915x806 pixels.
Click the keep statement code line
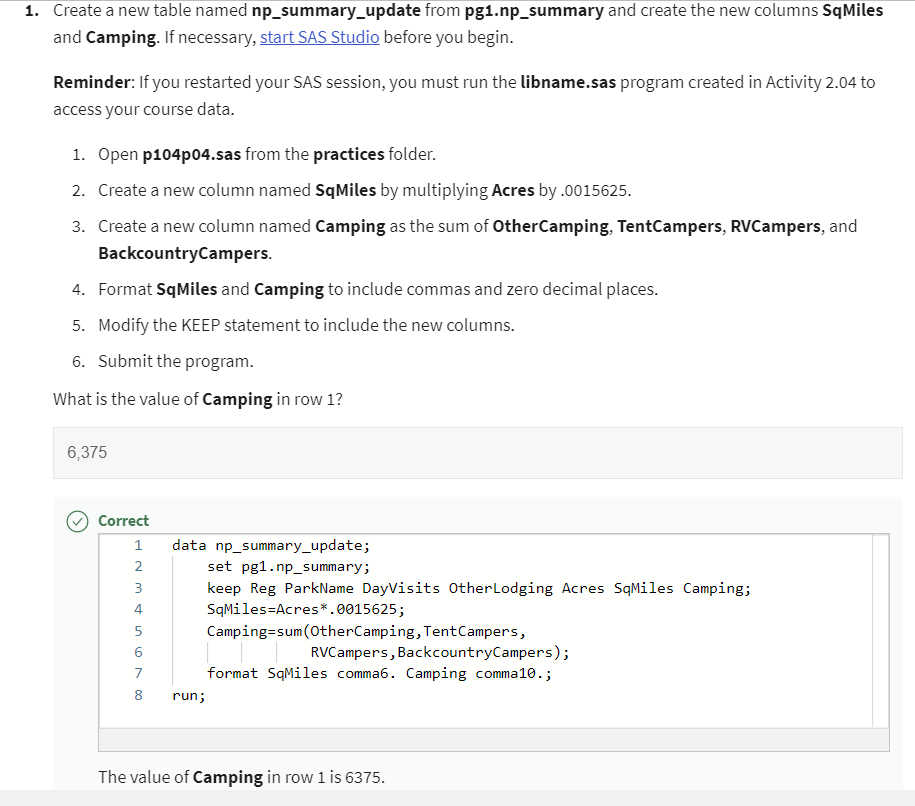pos(478,588)
